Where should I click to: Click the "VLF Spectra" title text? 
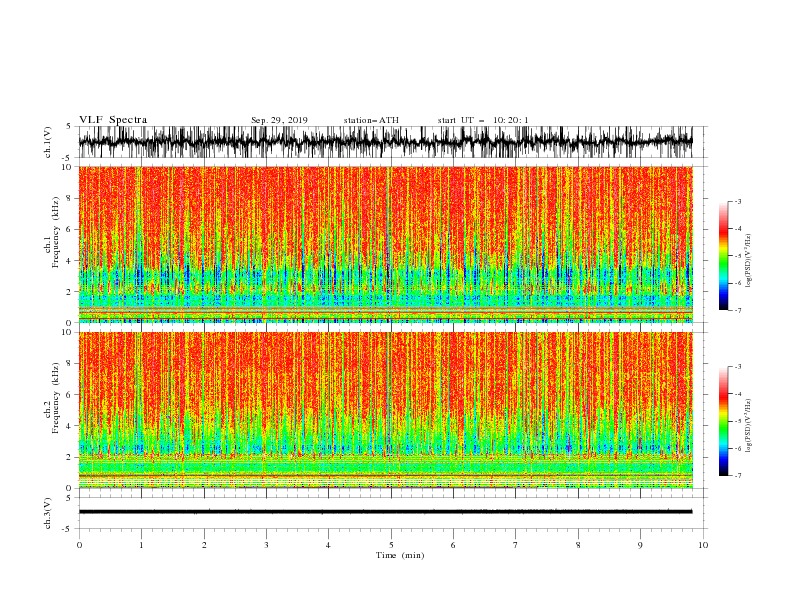113,120
